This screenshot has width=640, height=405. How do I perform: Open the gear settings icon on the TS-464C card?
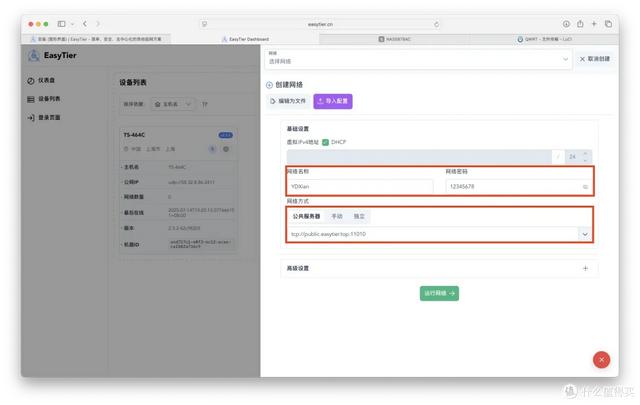click(226, 149)
